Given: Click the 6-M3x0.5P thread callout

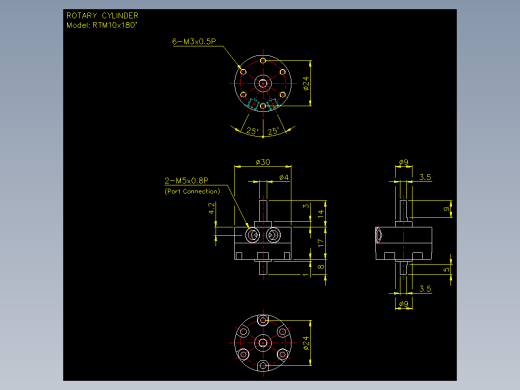Looking at the screenshot, I should point(194,42).
